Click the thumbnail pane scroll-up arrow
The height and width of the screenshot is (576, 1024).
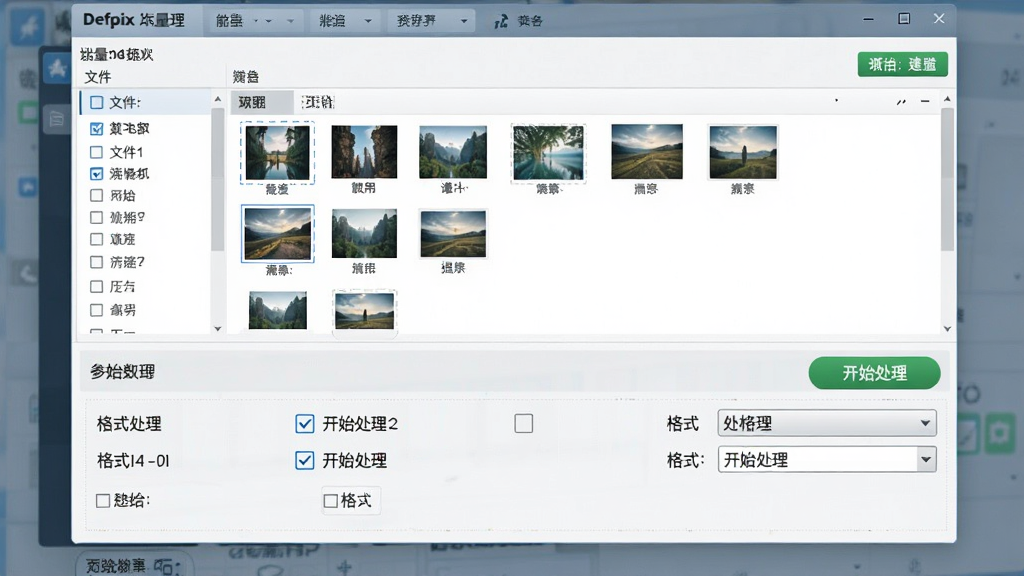(947, 99)
